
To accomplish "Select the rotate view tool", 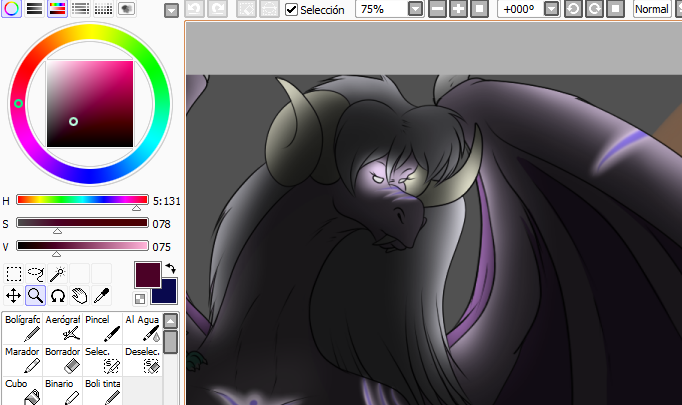I will pos(57,296).
